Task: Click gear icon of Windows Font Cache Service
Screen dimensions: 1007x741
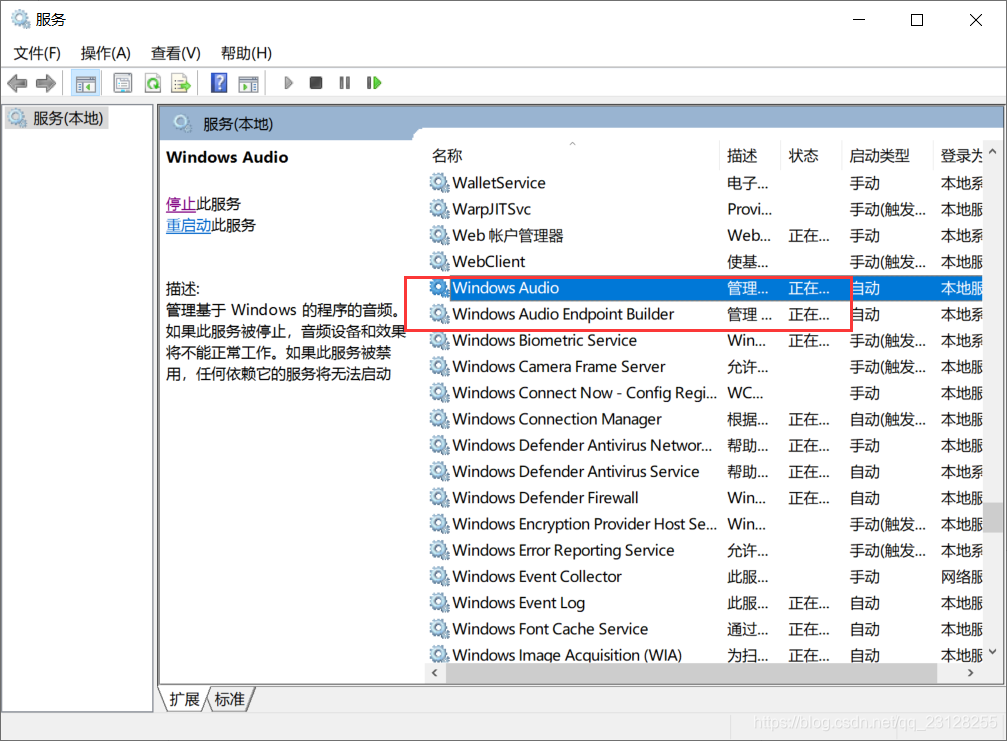Action: coord(439,629)
